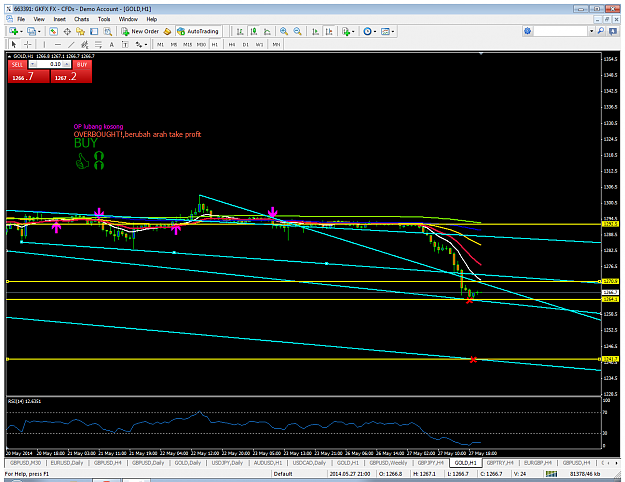Switch timeframe to W1
Image resolution: width=625 pixels, height=482 pixels.
(259, 45)
